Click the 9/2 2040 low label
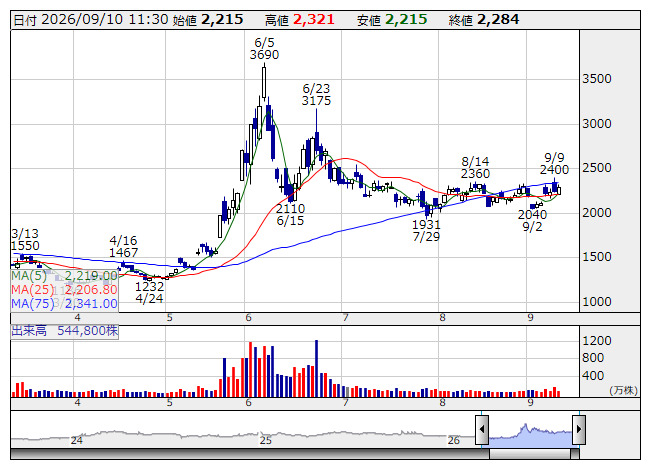 click(532, 221)
